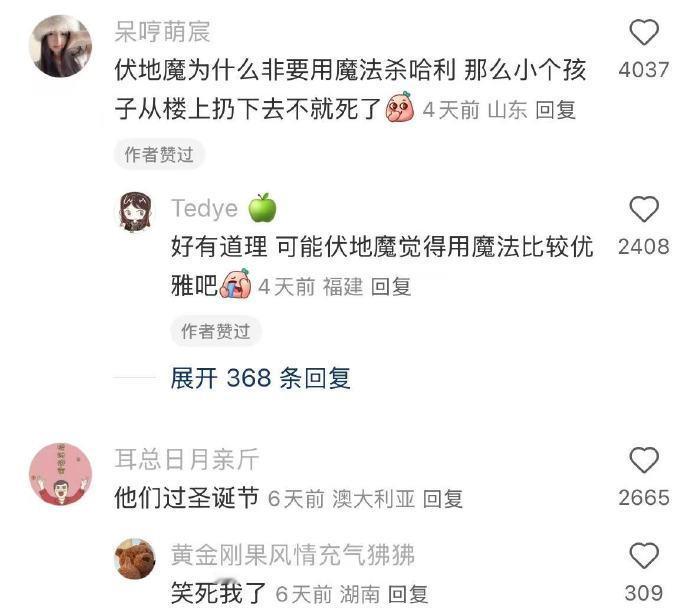Reply to the 他们过圣诞节 comment

[x=443, y=499]
